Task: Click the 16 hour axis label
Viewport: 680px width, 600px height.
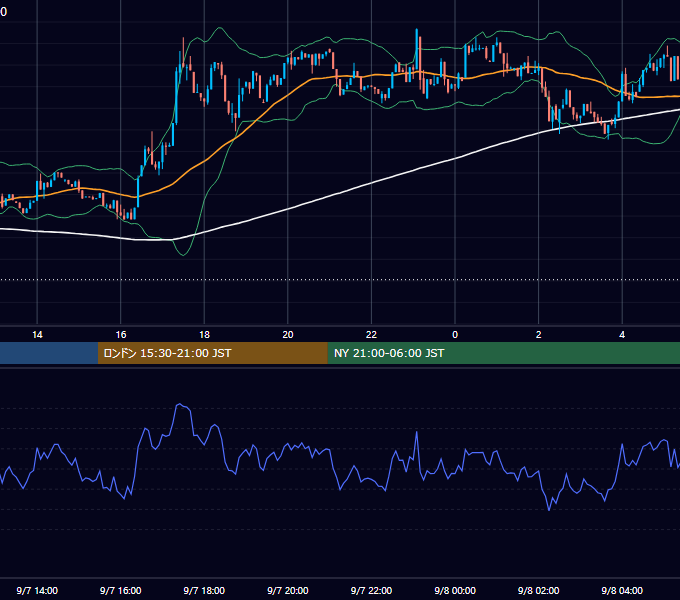Action: (121, 335)
